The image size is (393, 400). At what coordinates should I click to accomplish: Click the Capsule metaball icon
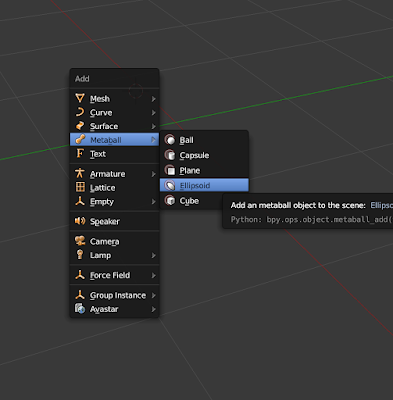point(170,155)
